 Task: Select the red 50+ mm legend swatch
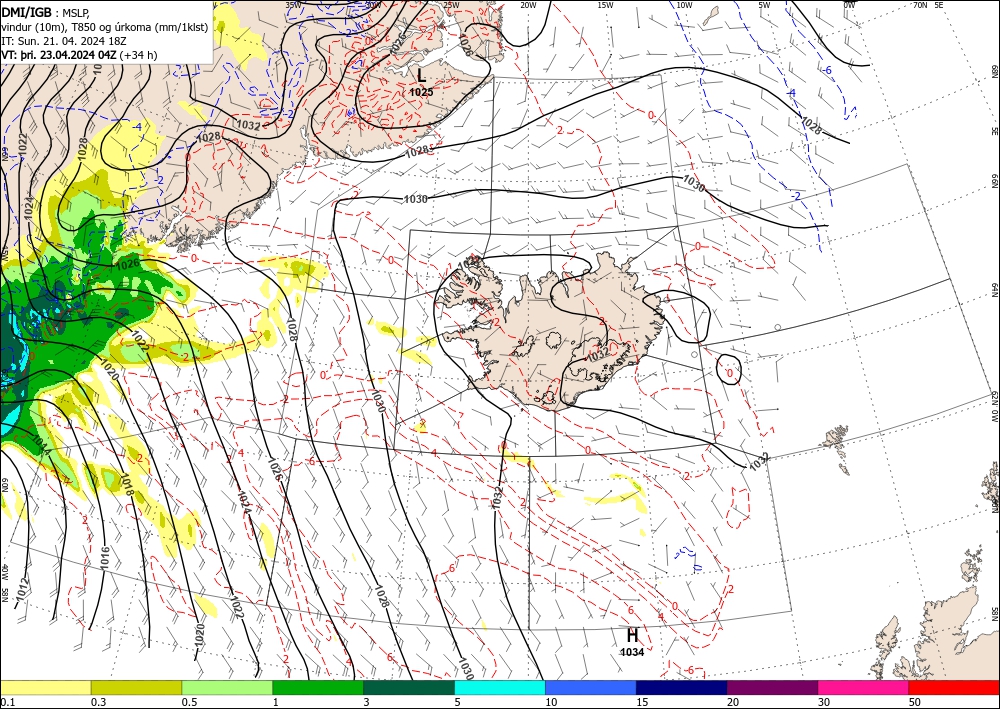point(954,687)
